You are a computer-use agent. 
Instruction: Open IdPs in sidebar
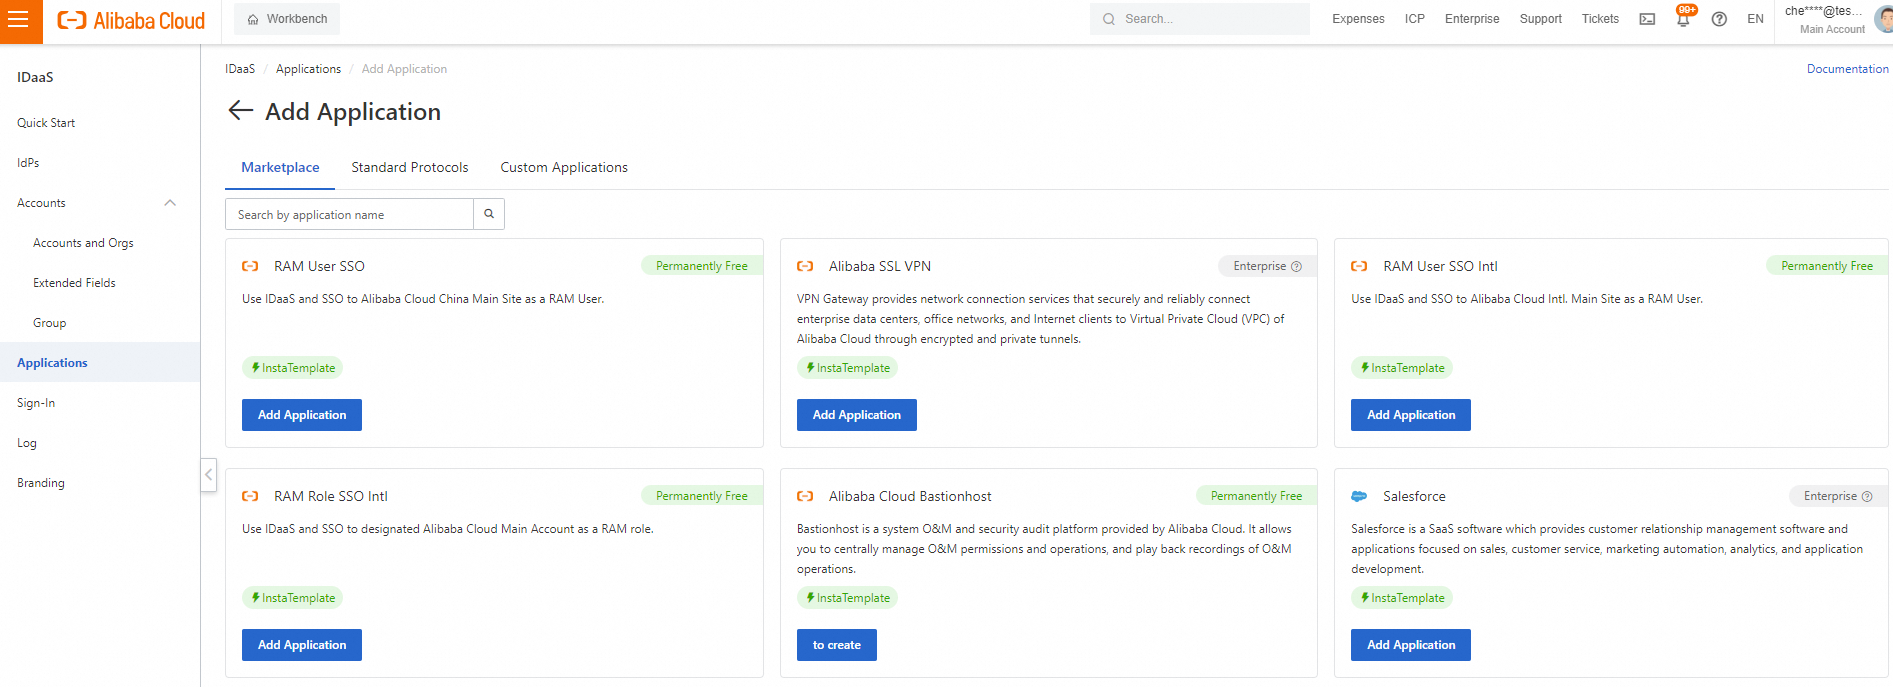point(28,163)
